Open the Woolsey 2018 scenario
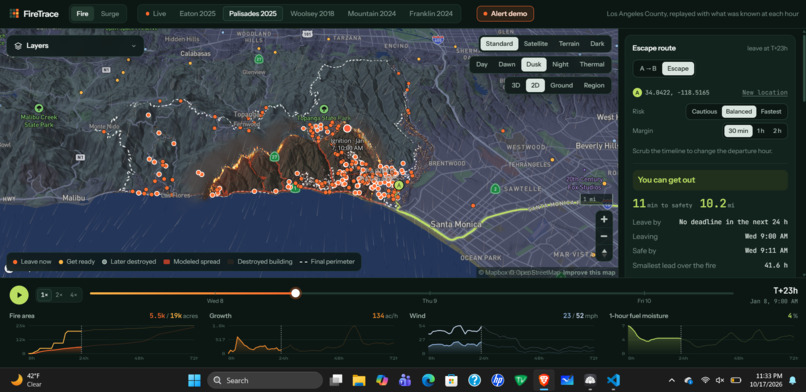The width and height of the screenshot is (806, 392). [313, 14]
